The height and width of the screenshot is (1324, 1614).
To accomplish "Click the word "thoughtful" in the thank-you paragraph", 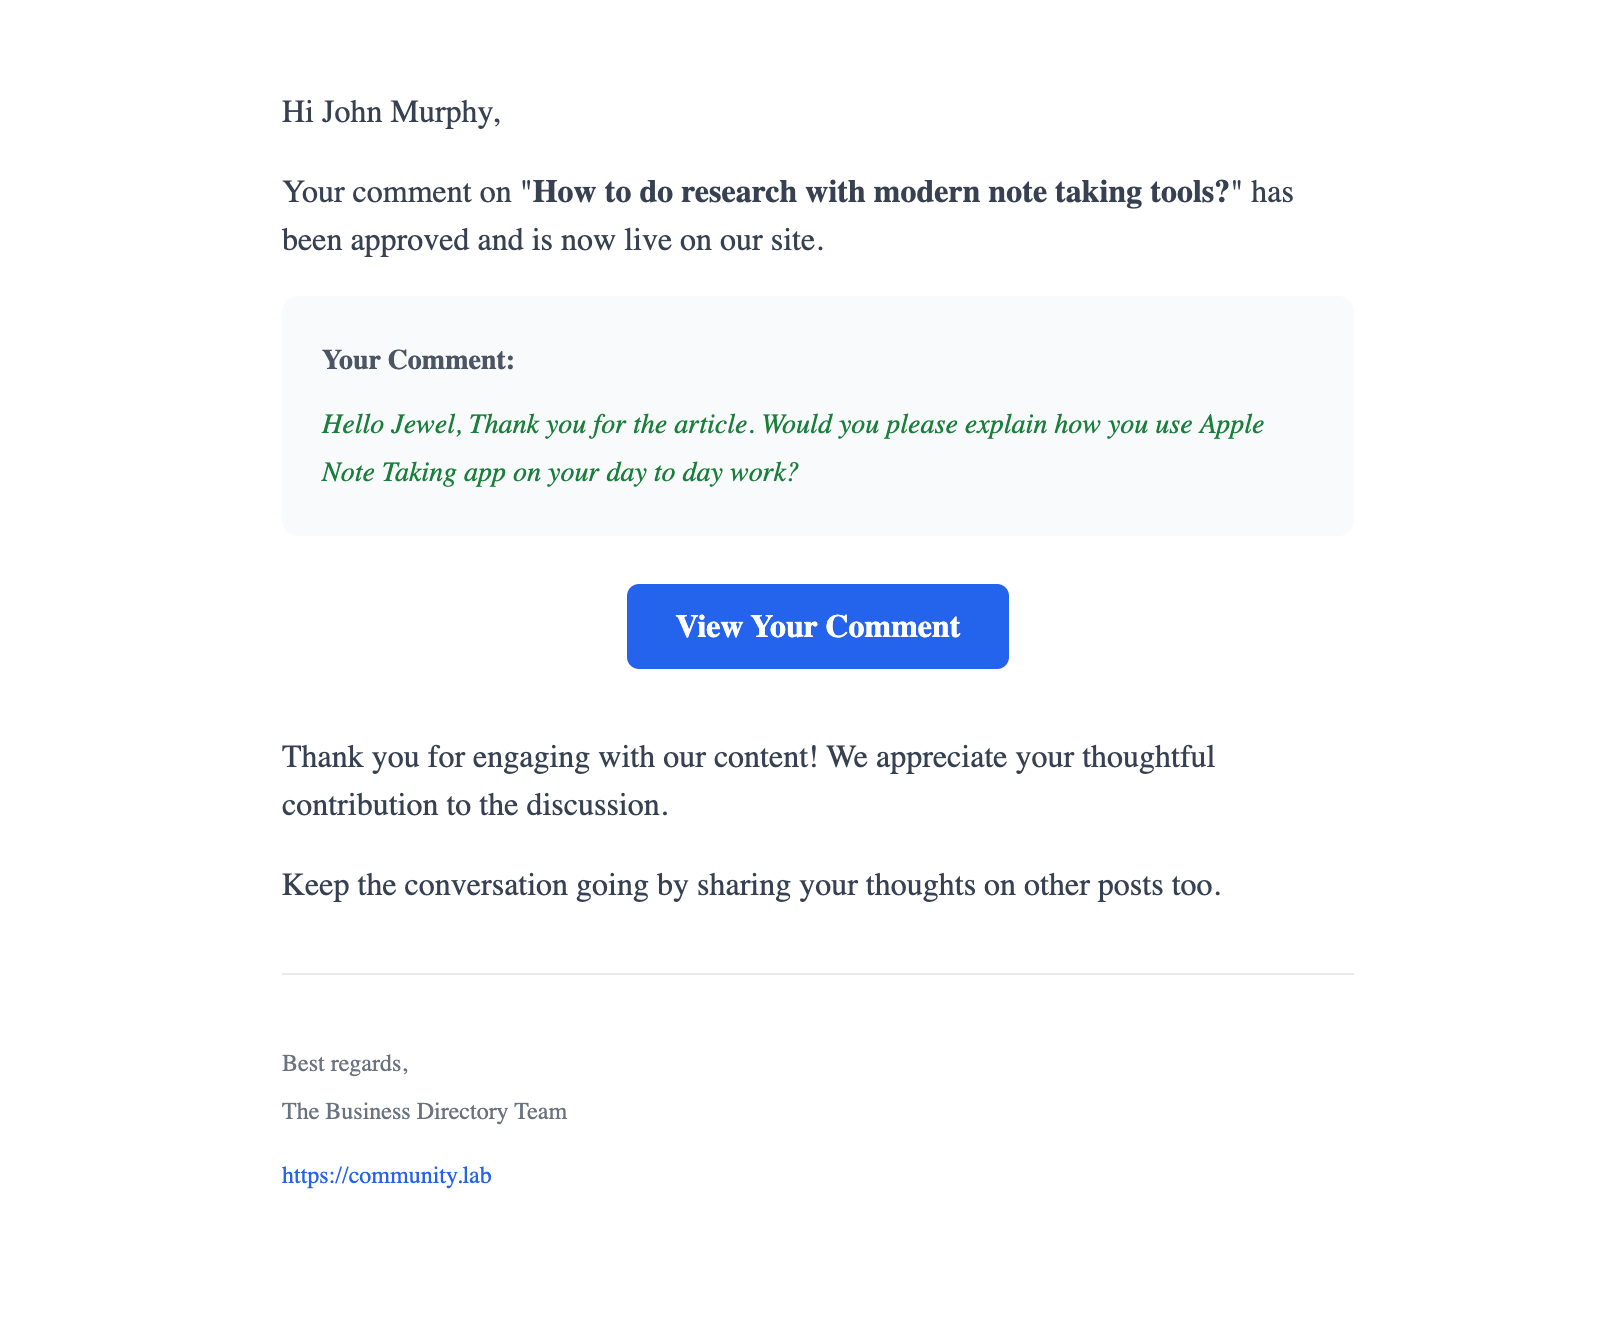I will click(x=1149, y=757).
